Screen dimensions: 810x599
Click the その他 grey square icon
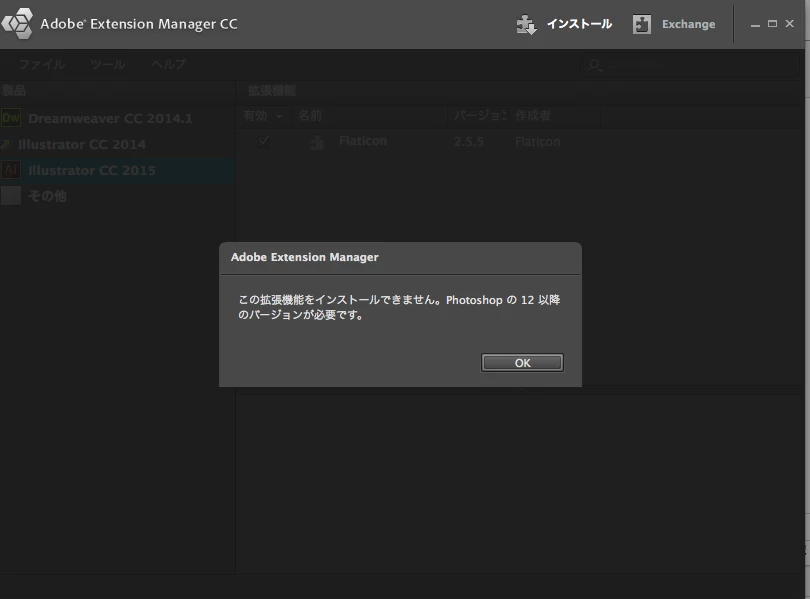point(11,196)
